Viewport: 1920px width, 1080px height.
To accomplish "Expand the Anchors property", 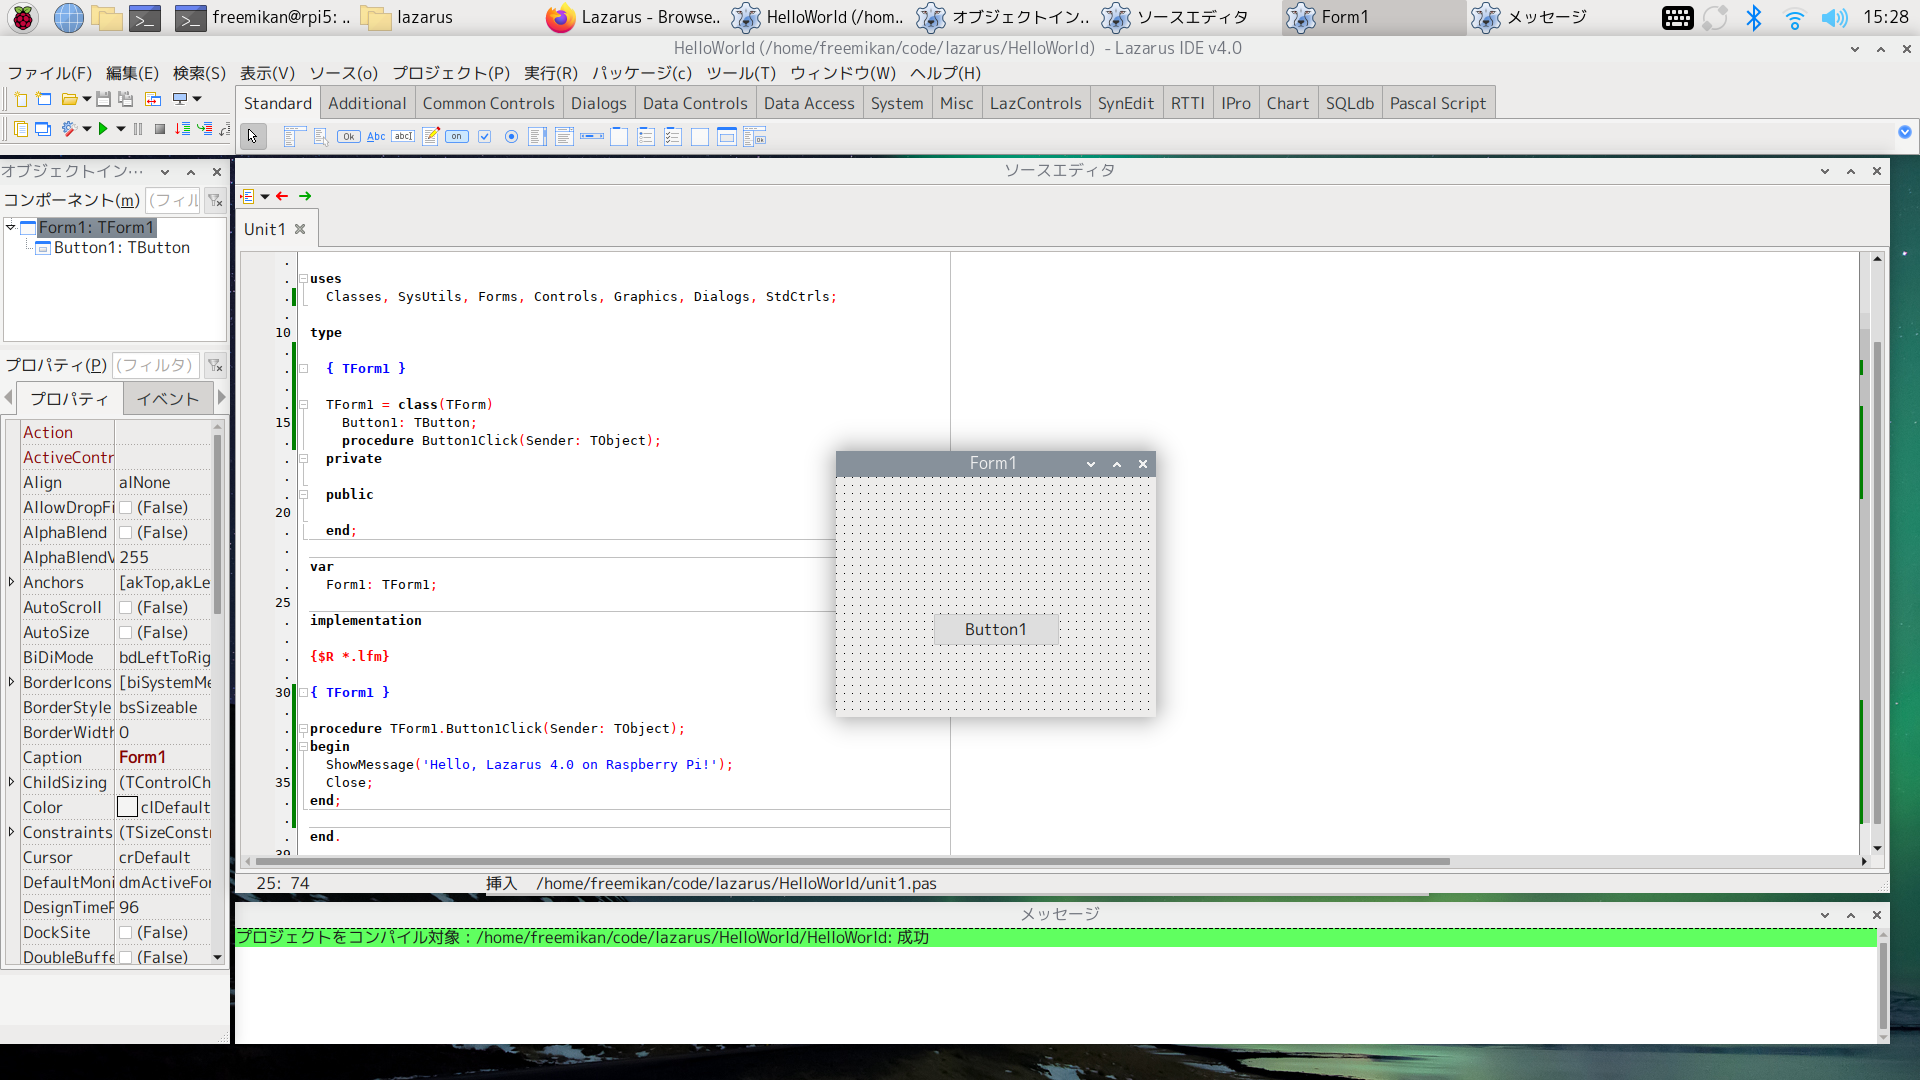I will (11, 582).
